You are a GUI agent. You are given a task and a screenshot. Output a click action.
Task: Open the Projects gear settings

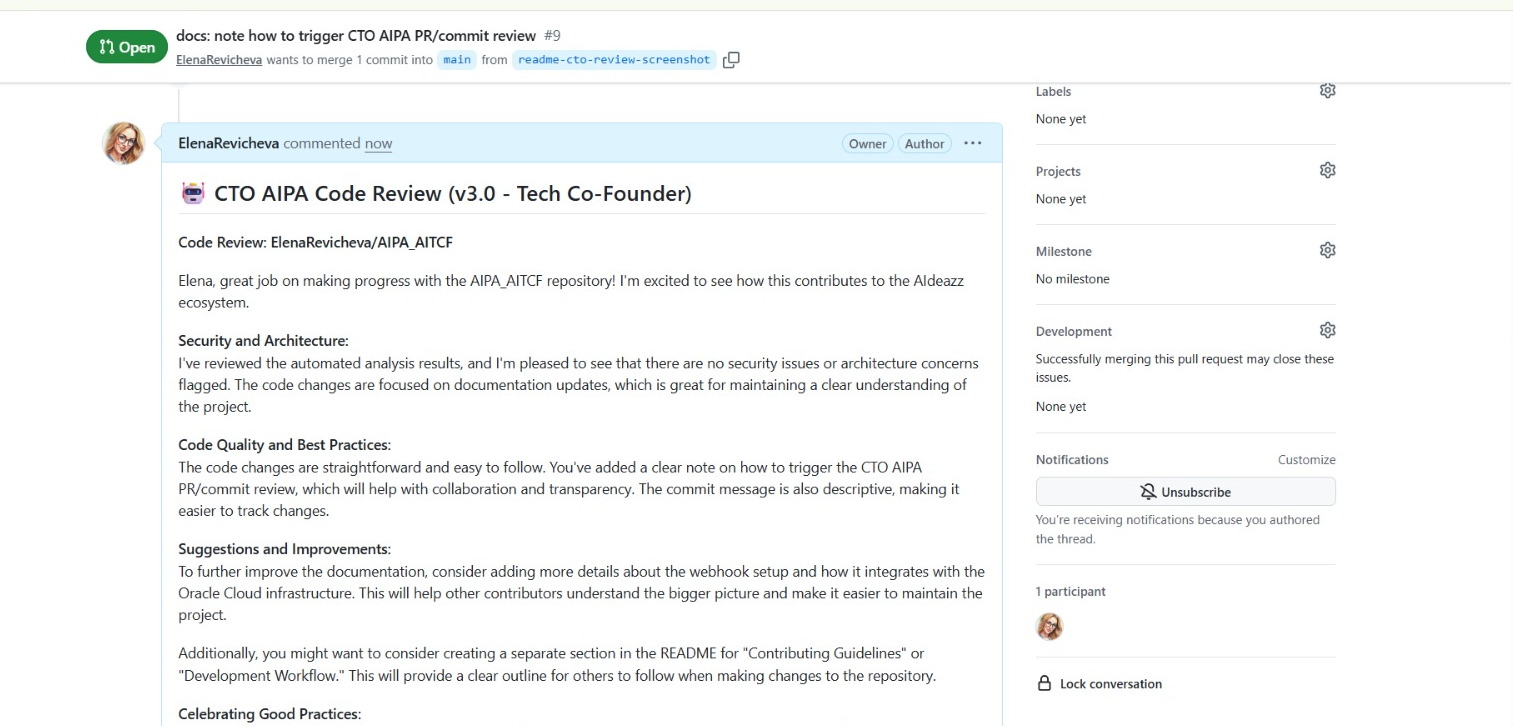point(1327,170)
